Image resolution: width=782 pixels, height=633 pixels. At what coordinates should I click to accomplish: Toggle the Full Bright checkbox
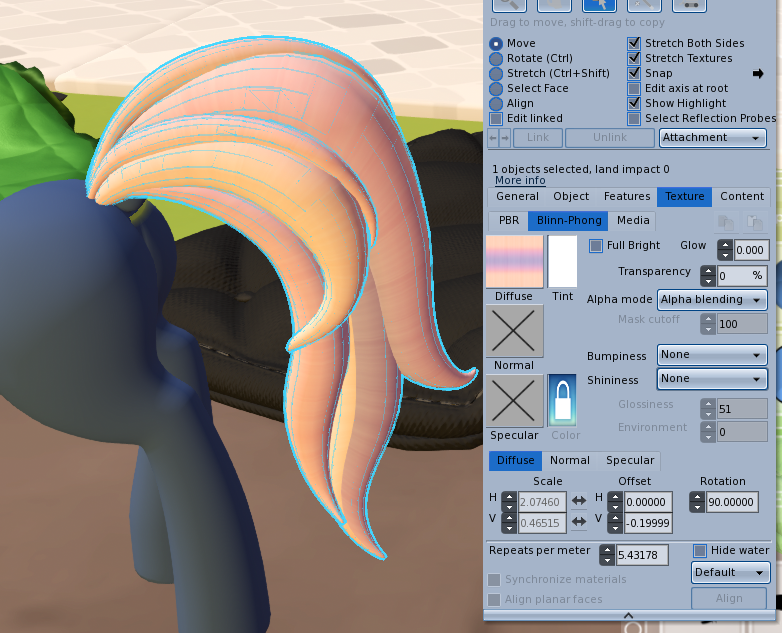click(x=595, y=246)
